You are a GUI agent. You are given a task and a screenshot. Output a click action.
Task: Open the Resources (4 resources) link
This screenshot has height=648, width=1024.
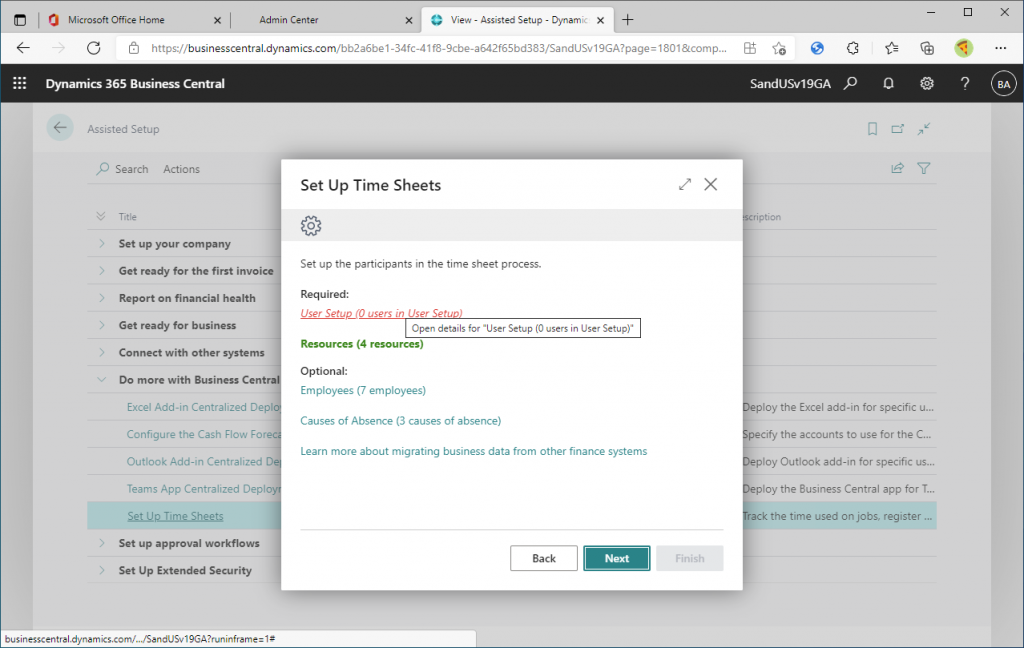coord(362,344)
